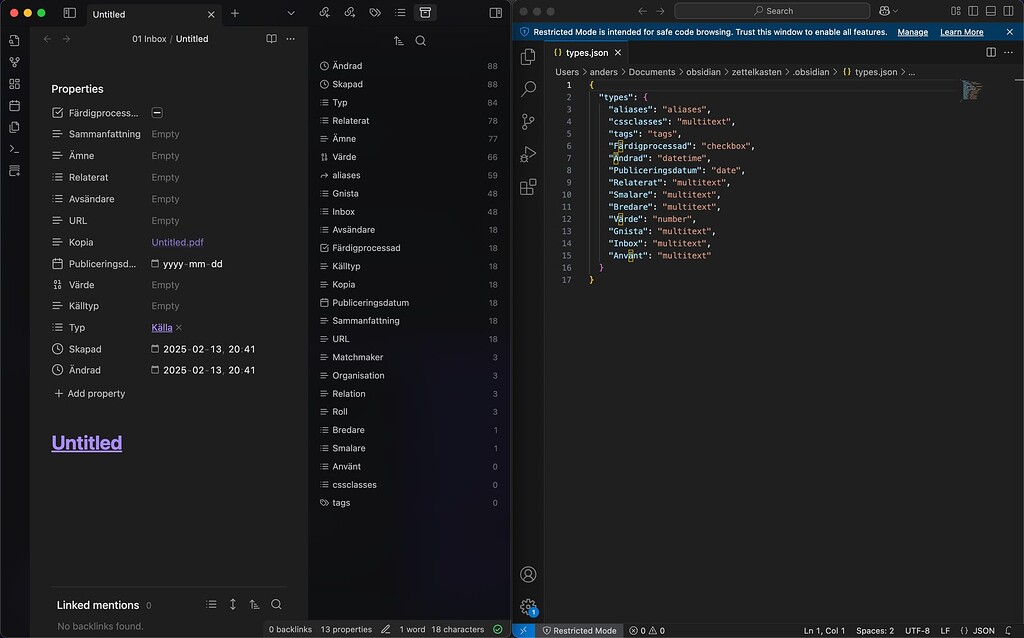Image resolution: width=1024 pixels, height=638 pixels.
Task: Change sort order of the properties list
Action: point(398,40)
